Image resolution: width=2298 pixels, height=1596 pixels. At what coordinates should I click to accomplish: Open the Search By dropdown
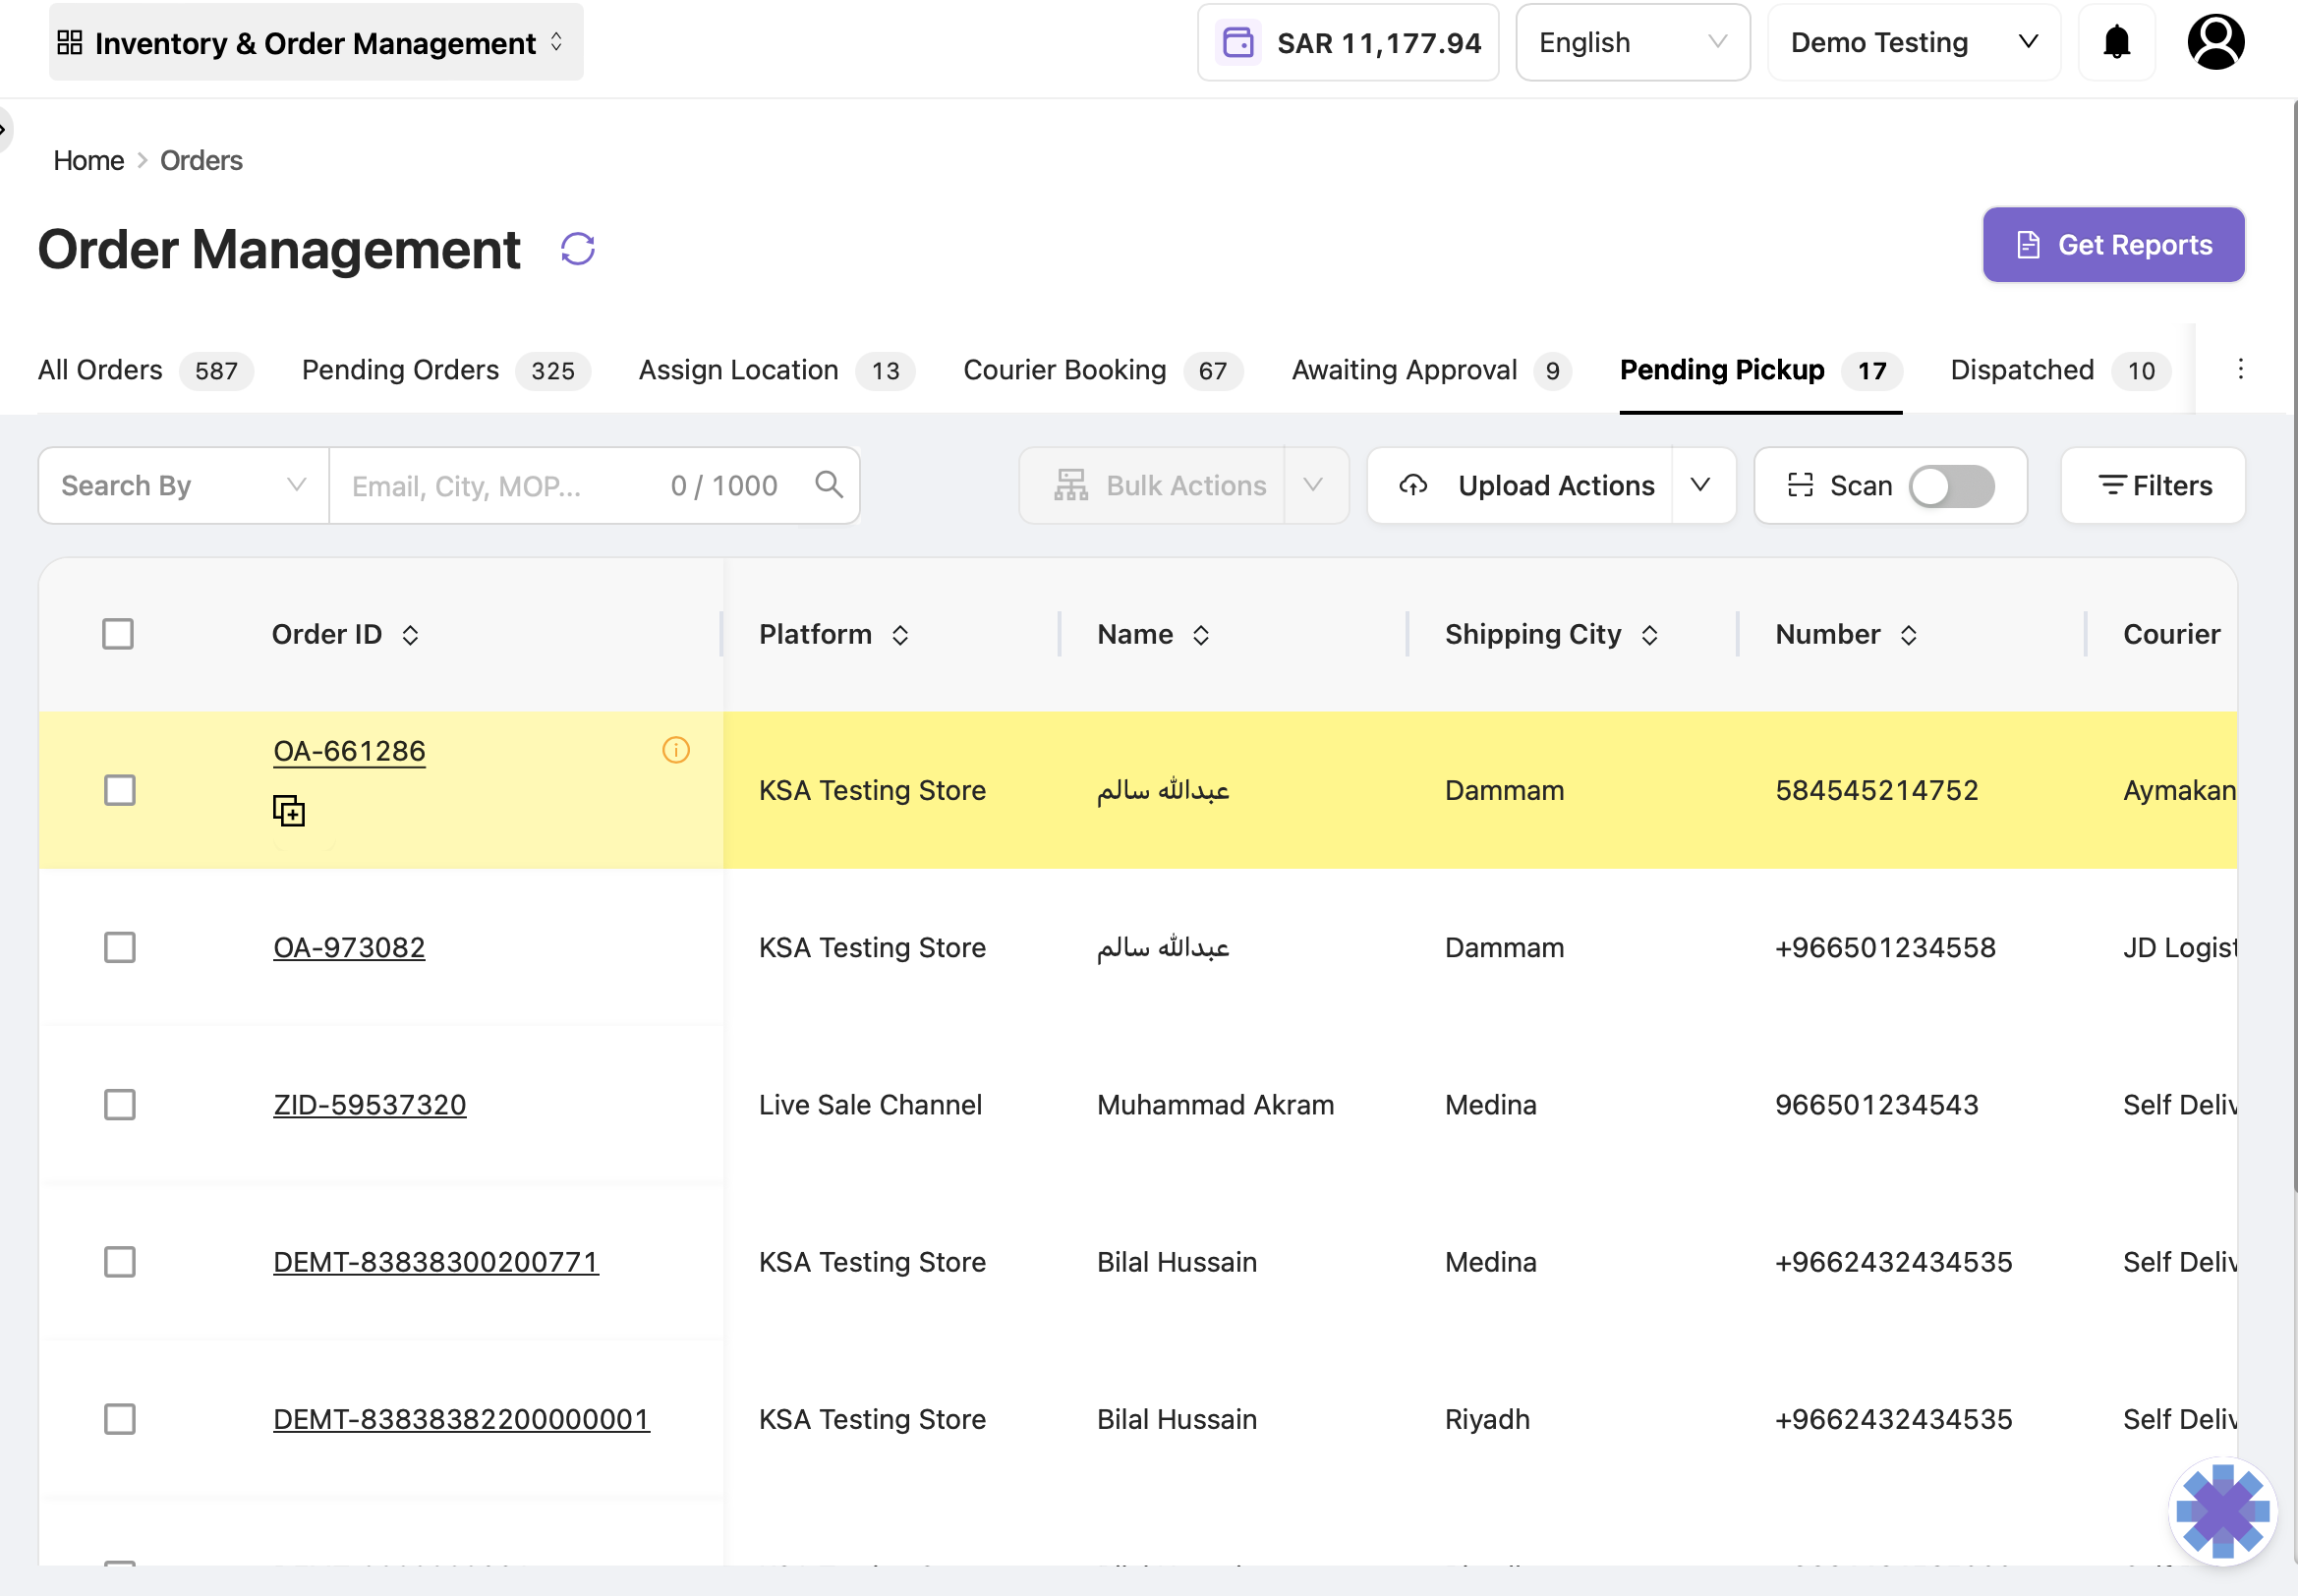(184, 486)
